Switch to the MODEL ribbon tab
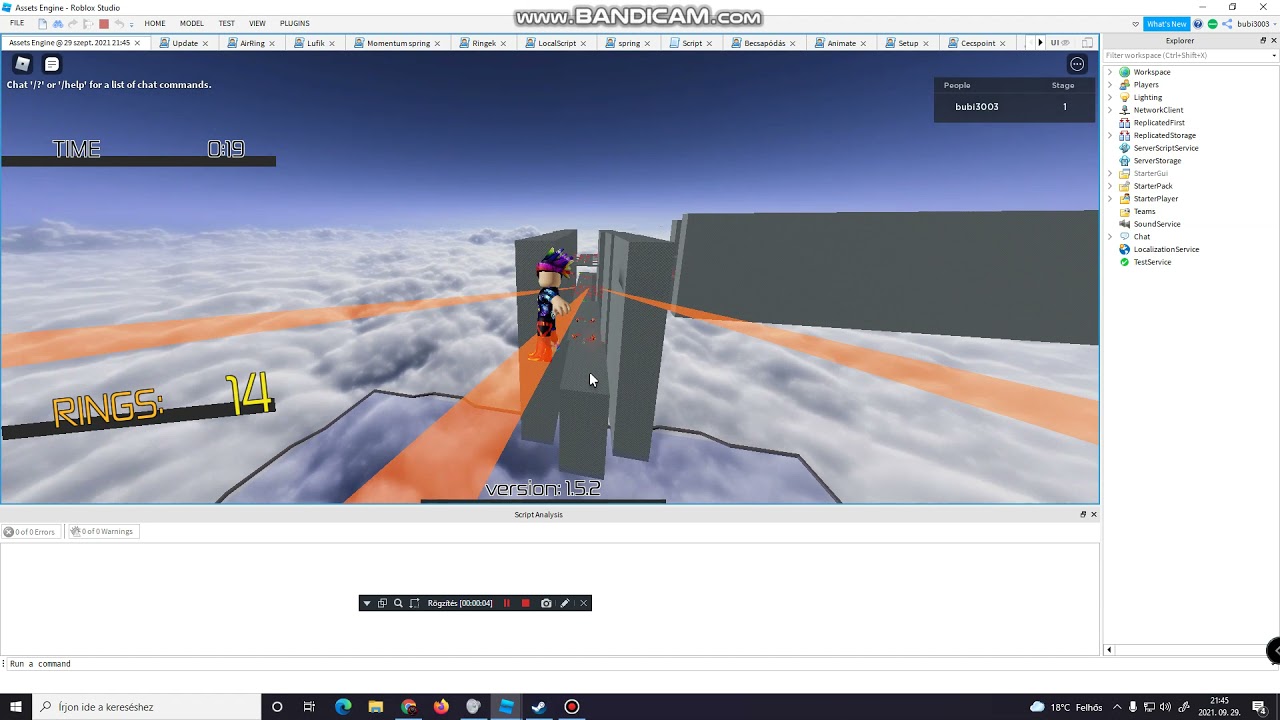The height and width of the screenshot is (720, 1280). pos(192,23)
